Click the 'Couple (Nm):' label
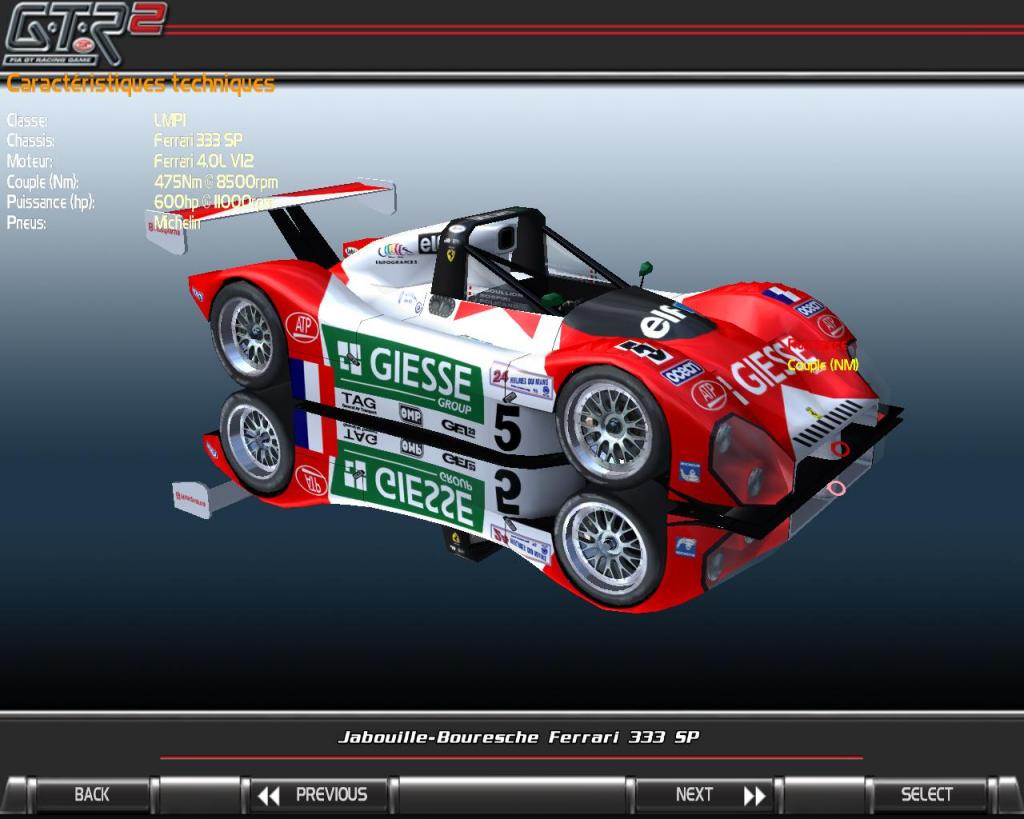The image size is (1024, 819). 42,182
